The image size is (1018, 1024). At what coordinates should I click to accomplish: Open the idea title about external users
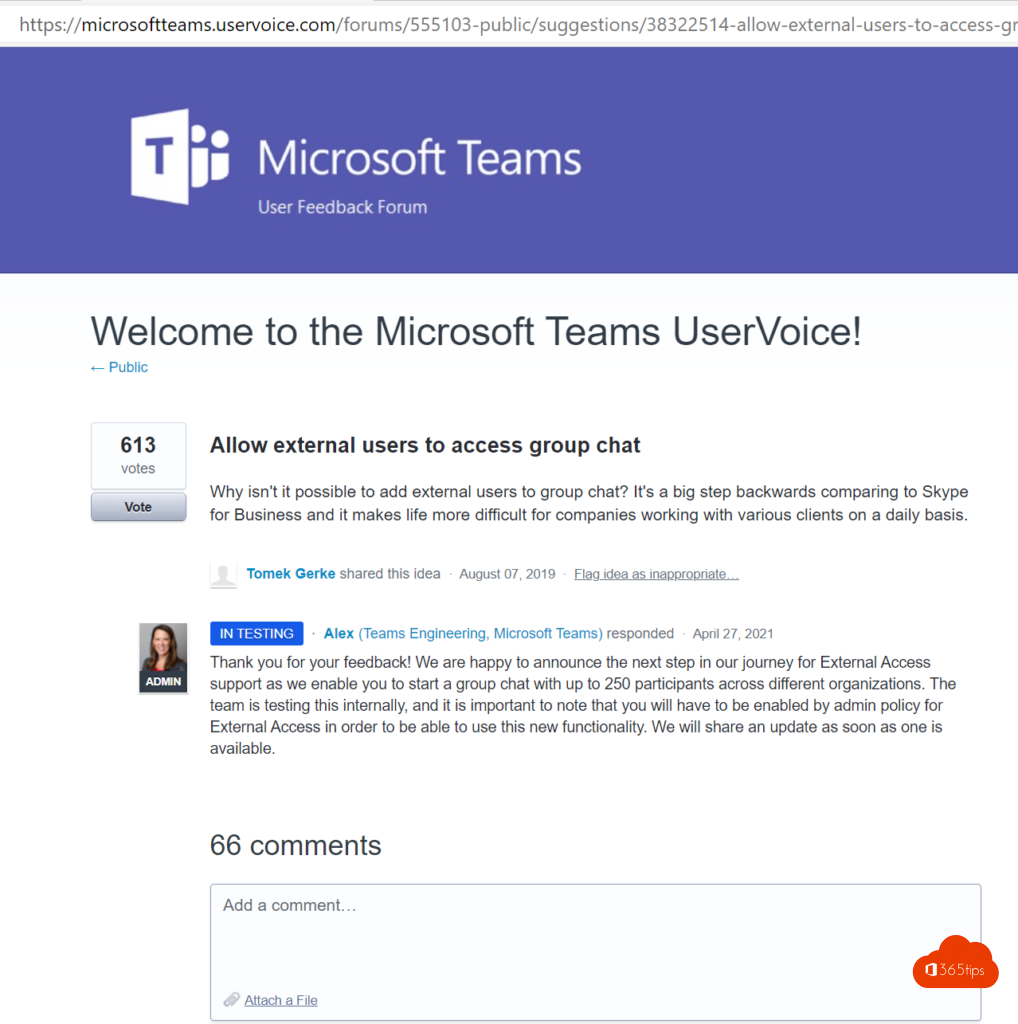coord(425,446)
